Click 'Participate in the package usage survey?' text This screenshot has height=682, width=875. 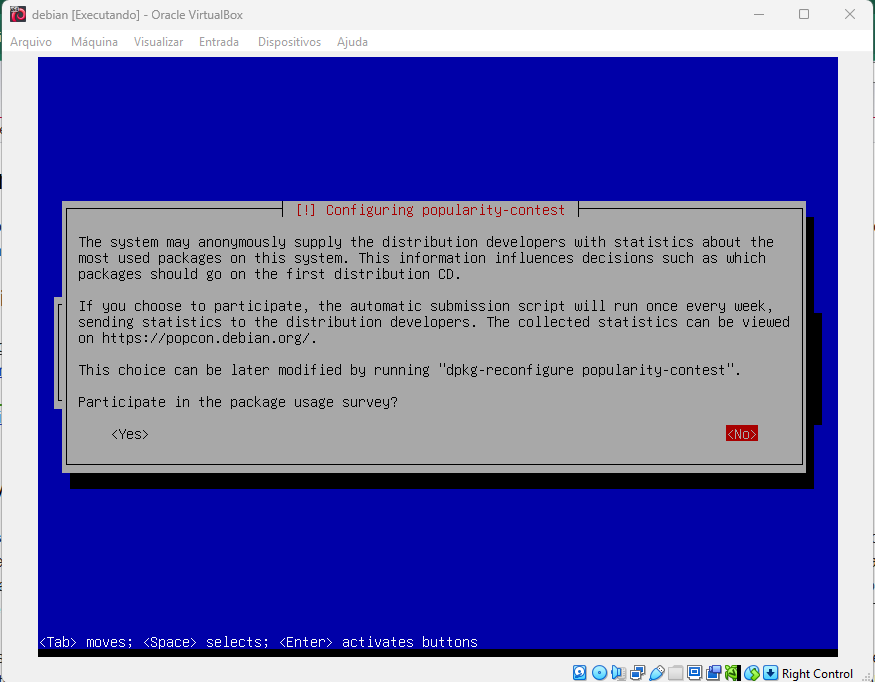pos(238,402)
